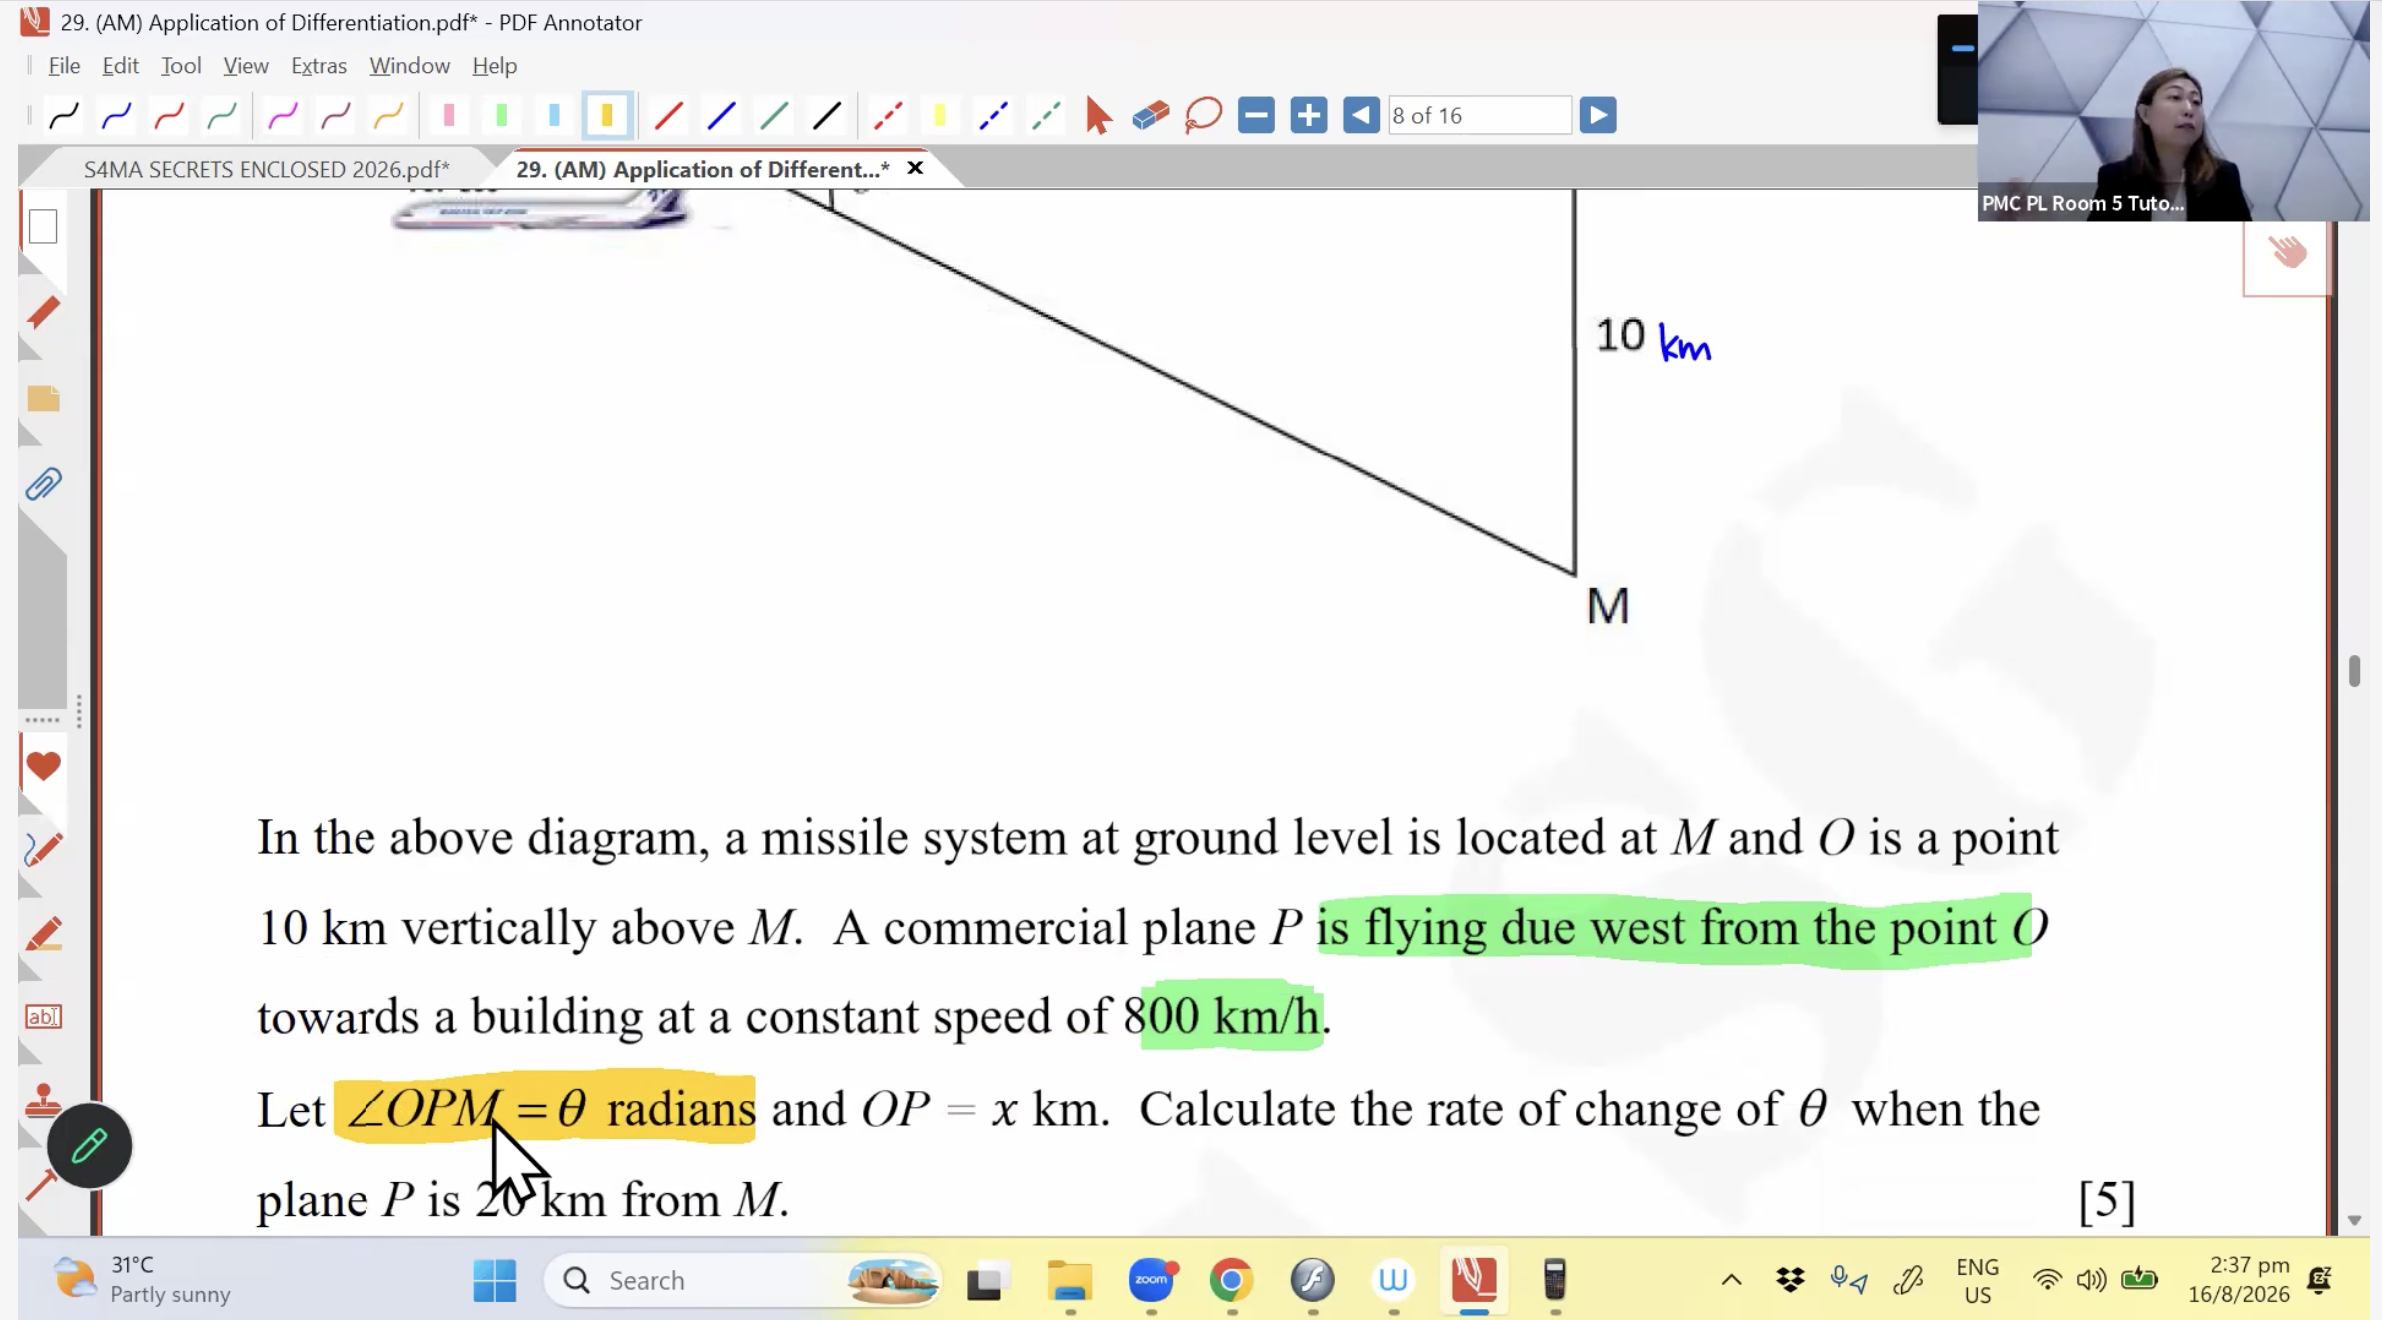Click the taskbar Search box

pyautogui.click(x=742, y=1280)
